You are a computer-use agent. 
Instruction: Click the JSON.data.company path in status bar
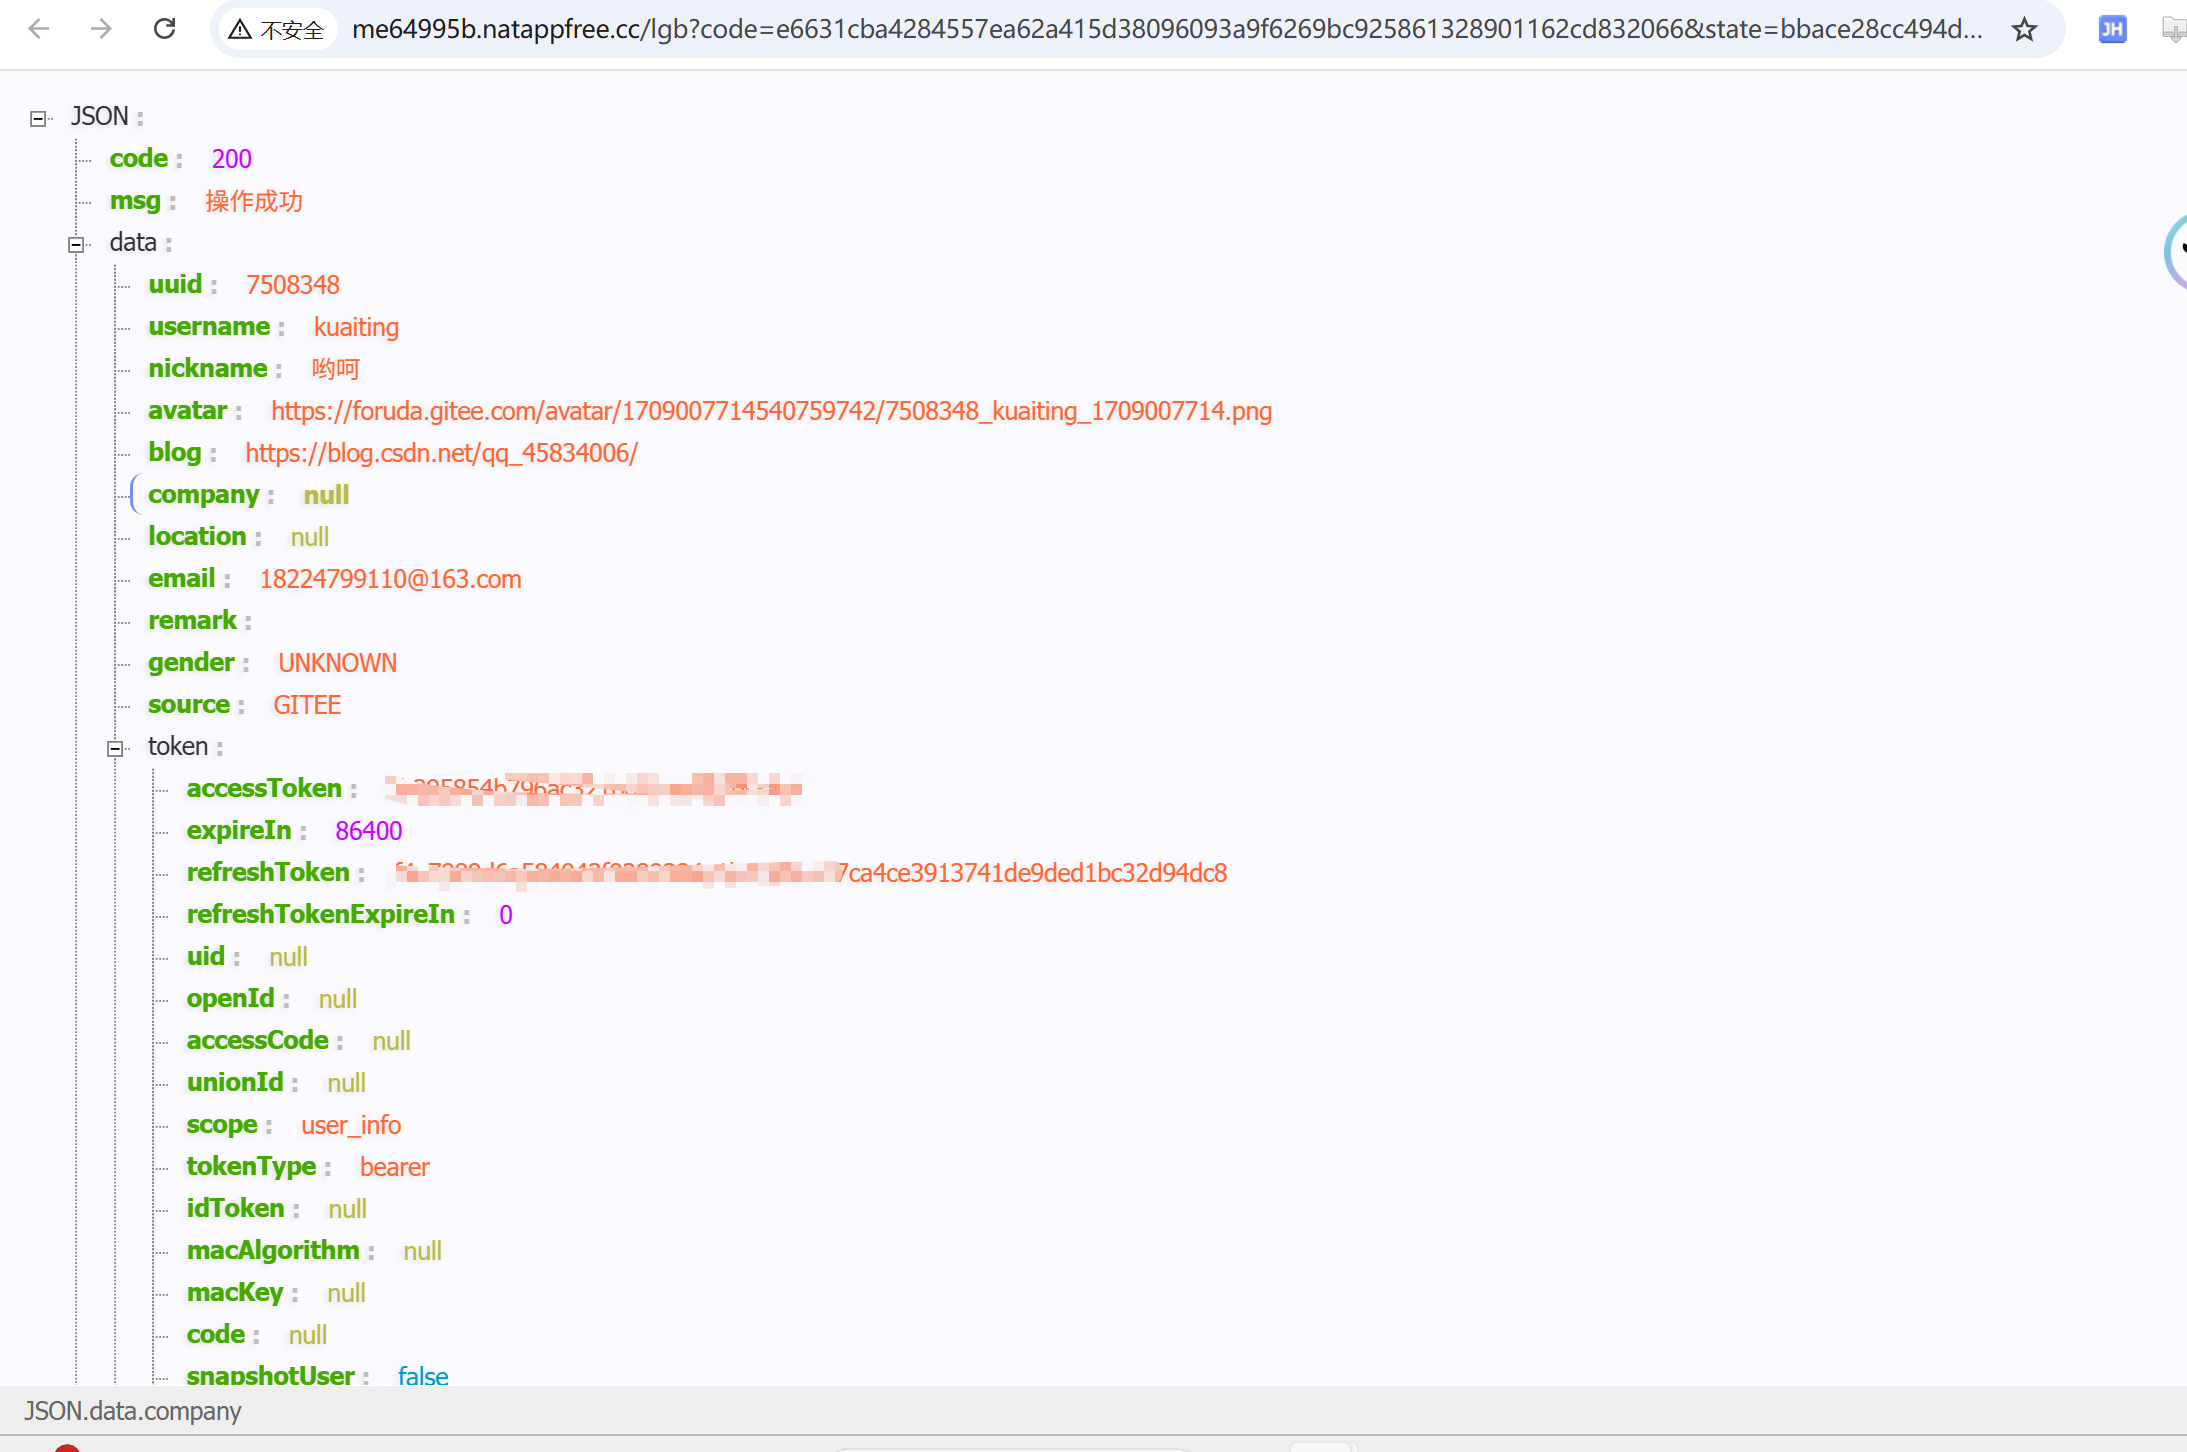coord(133,1411)
